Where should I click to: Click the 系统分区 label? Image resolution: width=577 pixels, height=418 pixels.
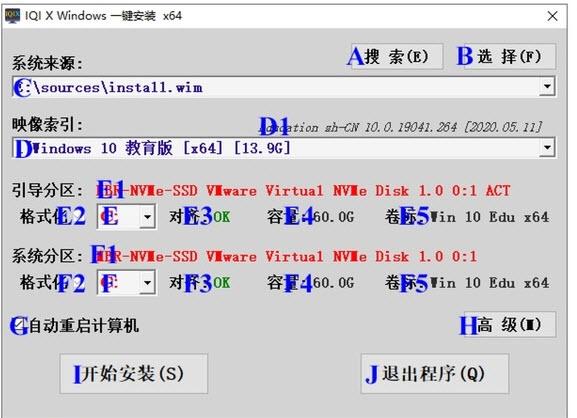(x=47, y=256)
